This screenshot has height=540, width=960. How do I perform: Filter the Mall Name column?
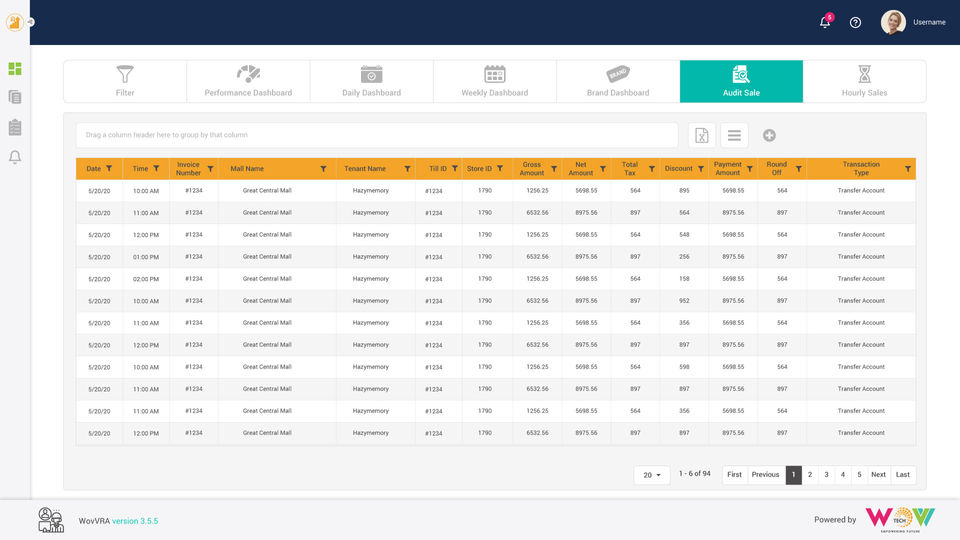(x=323, y=169)
